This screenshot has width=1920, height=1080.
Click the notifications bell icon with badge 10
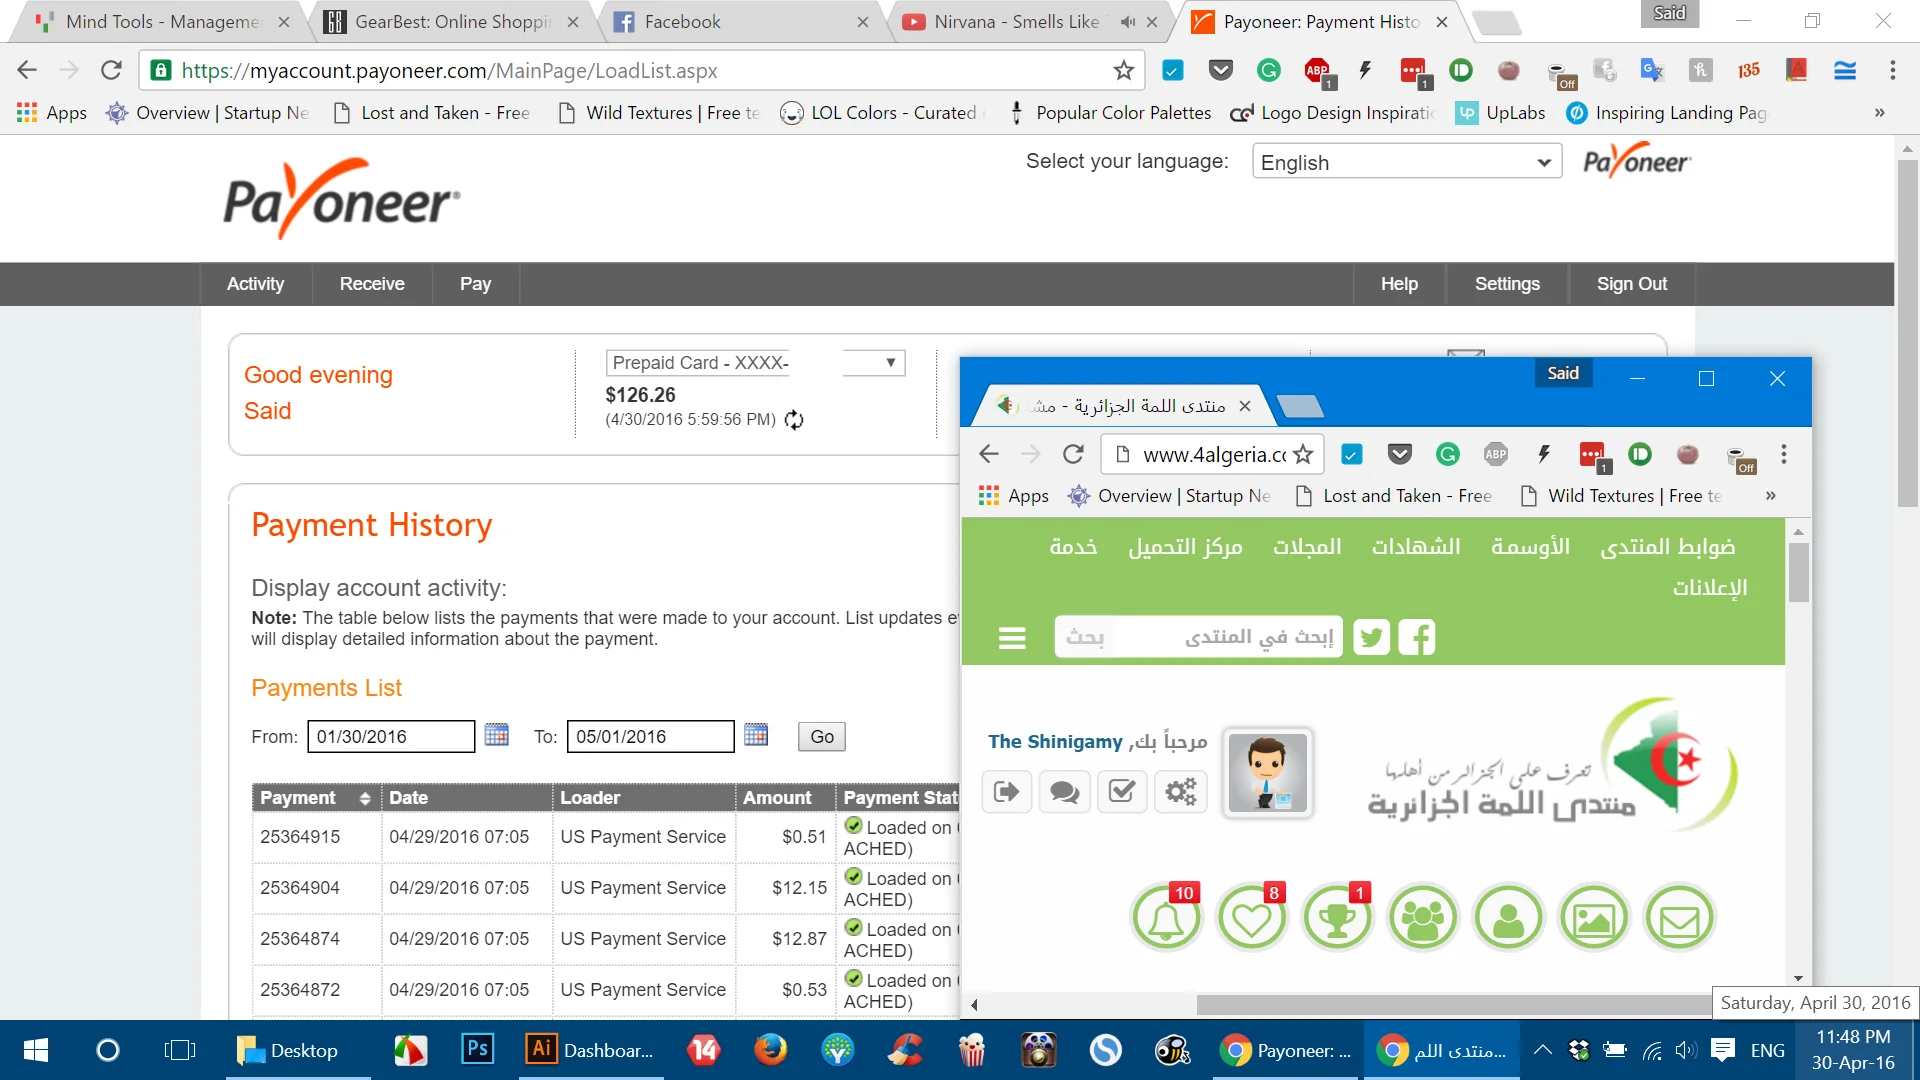pyautogui.click(x=1166, y=918)
